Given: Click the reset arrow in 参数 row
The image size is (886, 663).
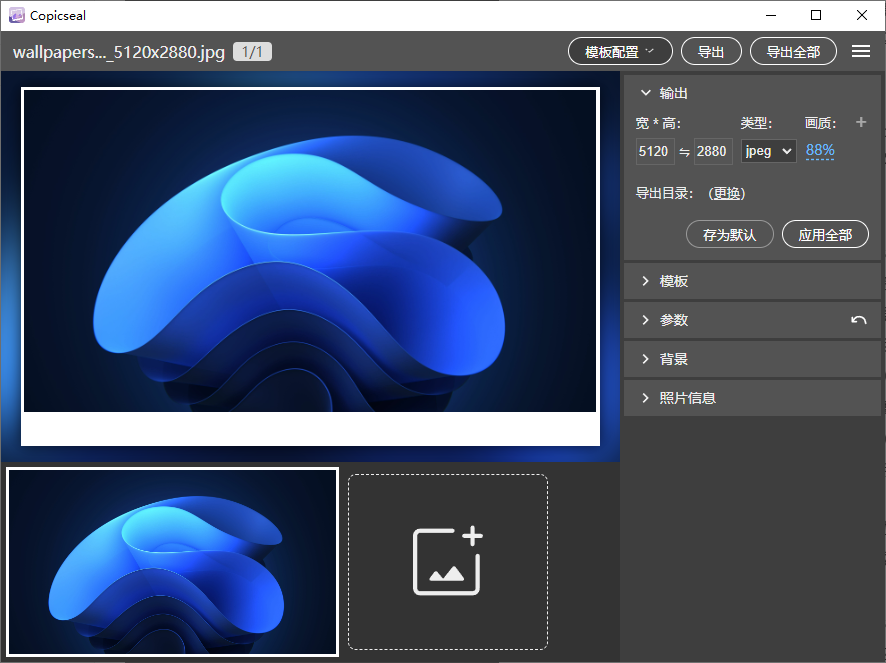Looking at the screenshot, I should pyautogui.click(x=858, y=320).
